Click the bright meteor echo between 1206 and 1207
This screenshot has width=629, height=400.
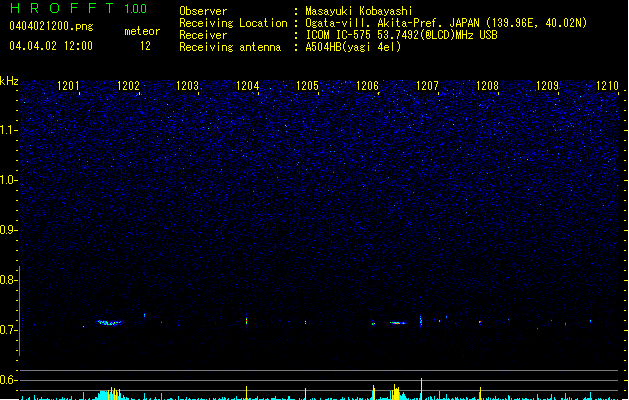tap(398, 323)
